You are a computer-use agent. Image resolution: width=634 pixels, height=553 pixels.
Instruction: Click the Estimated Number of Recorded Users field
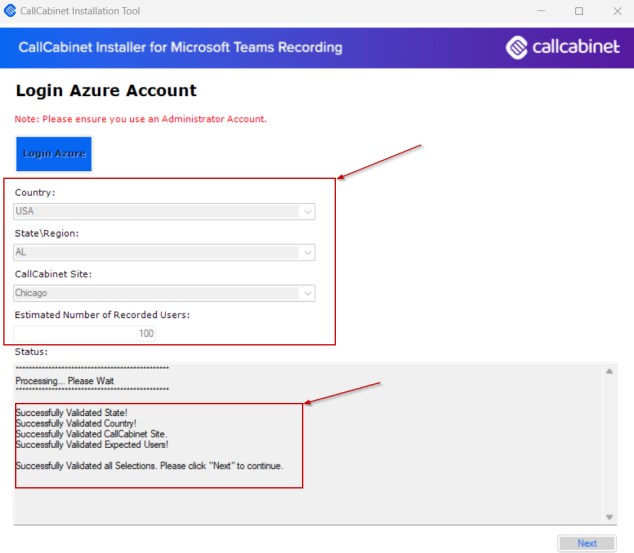point(85,333)
